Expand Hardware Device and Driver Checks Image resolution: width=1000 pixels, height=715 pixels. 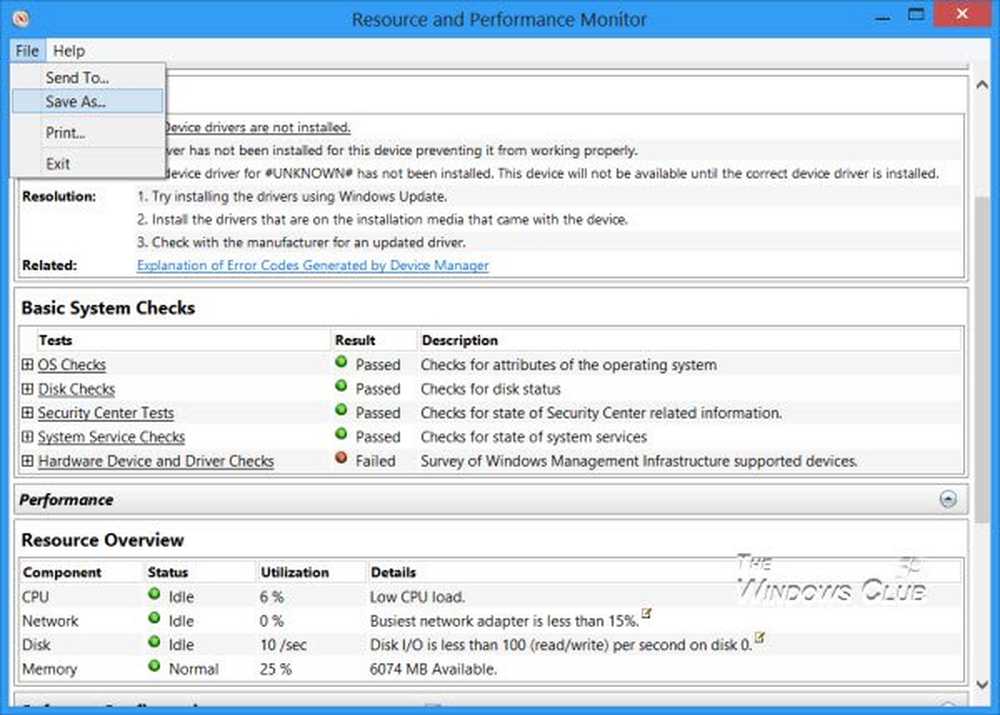(x=27, y=461)
